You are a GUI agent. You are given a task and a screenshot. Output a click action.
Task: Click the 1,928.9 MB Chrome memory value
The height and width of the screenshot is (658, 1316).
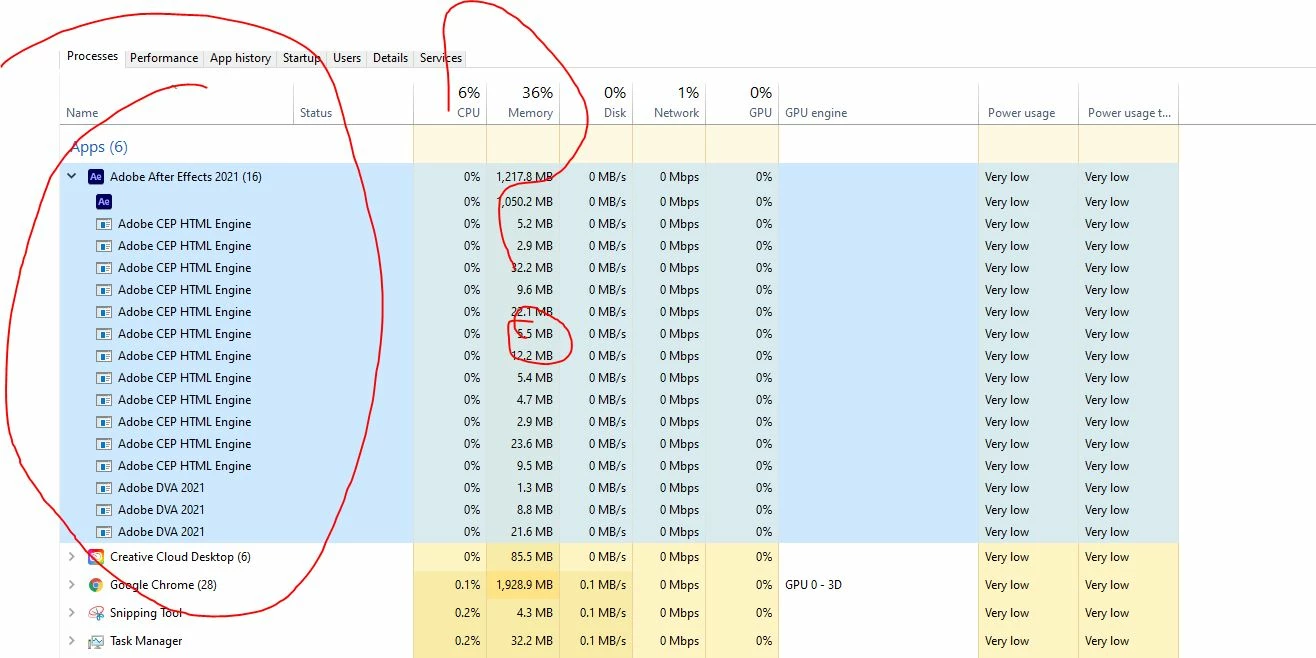[x=524, y=585]
